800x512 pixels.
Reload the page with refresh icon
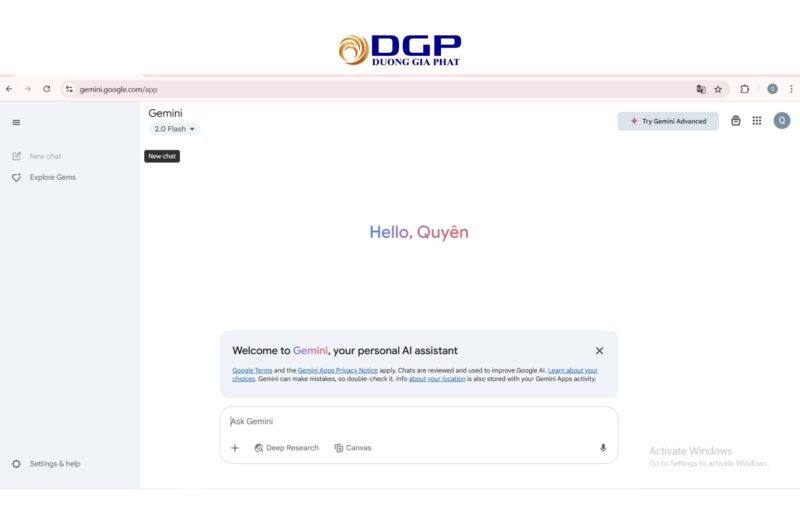pyautogui.click(x=46, y=89)
